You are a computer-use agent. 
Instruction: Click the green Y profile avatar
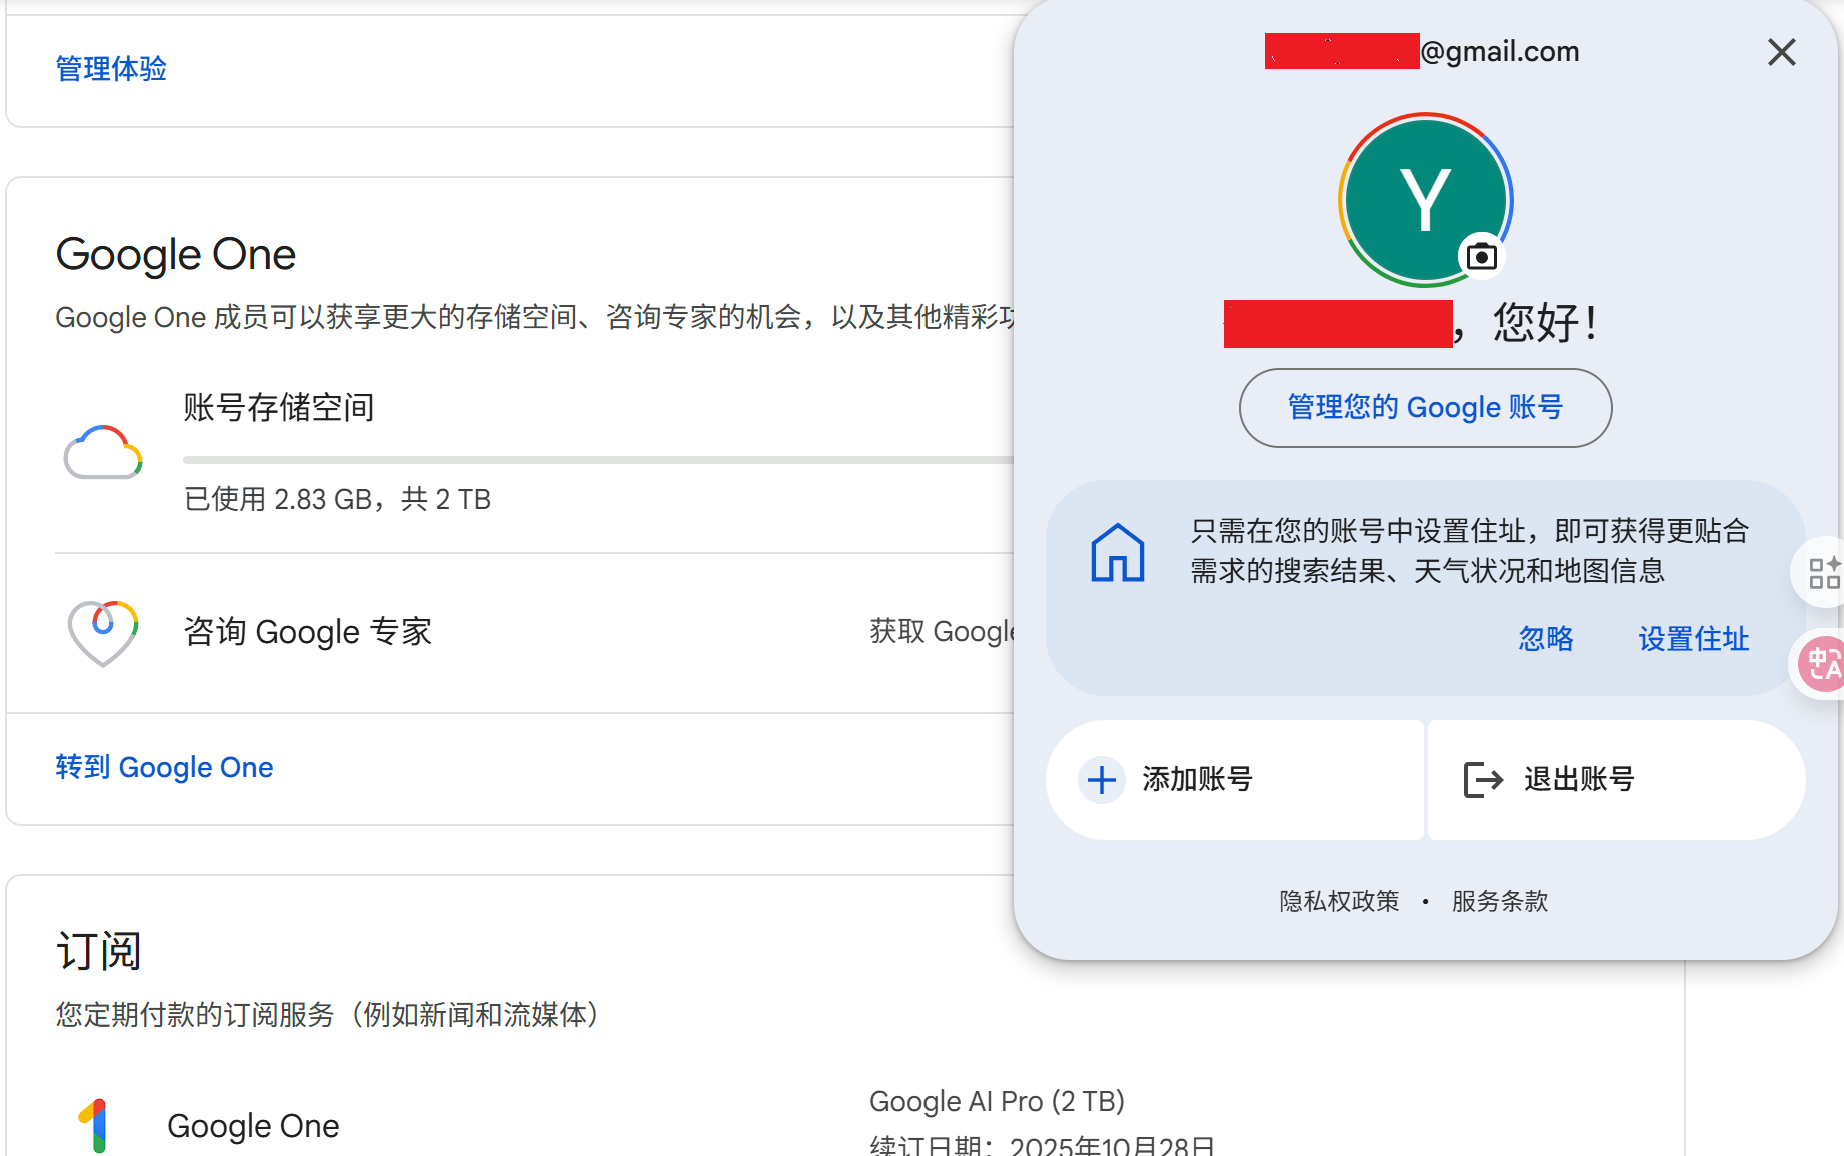click(1425, 199)
